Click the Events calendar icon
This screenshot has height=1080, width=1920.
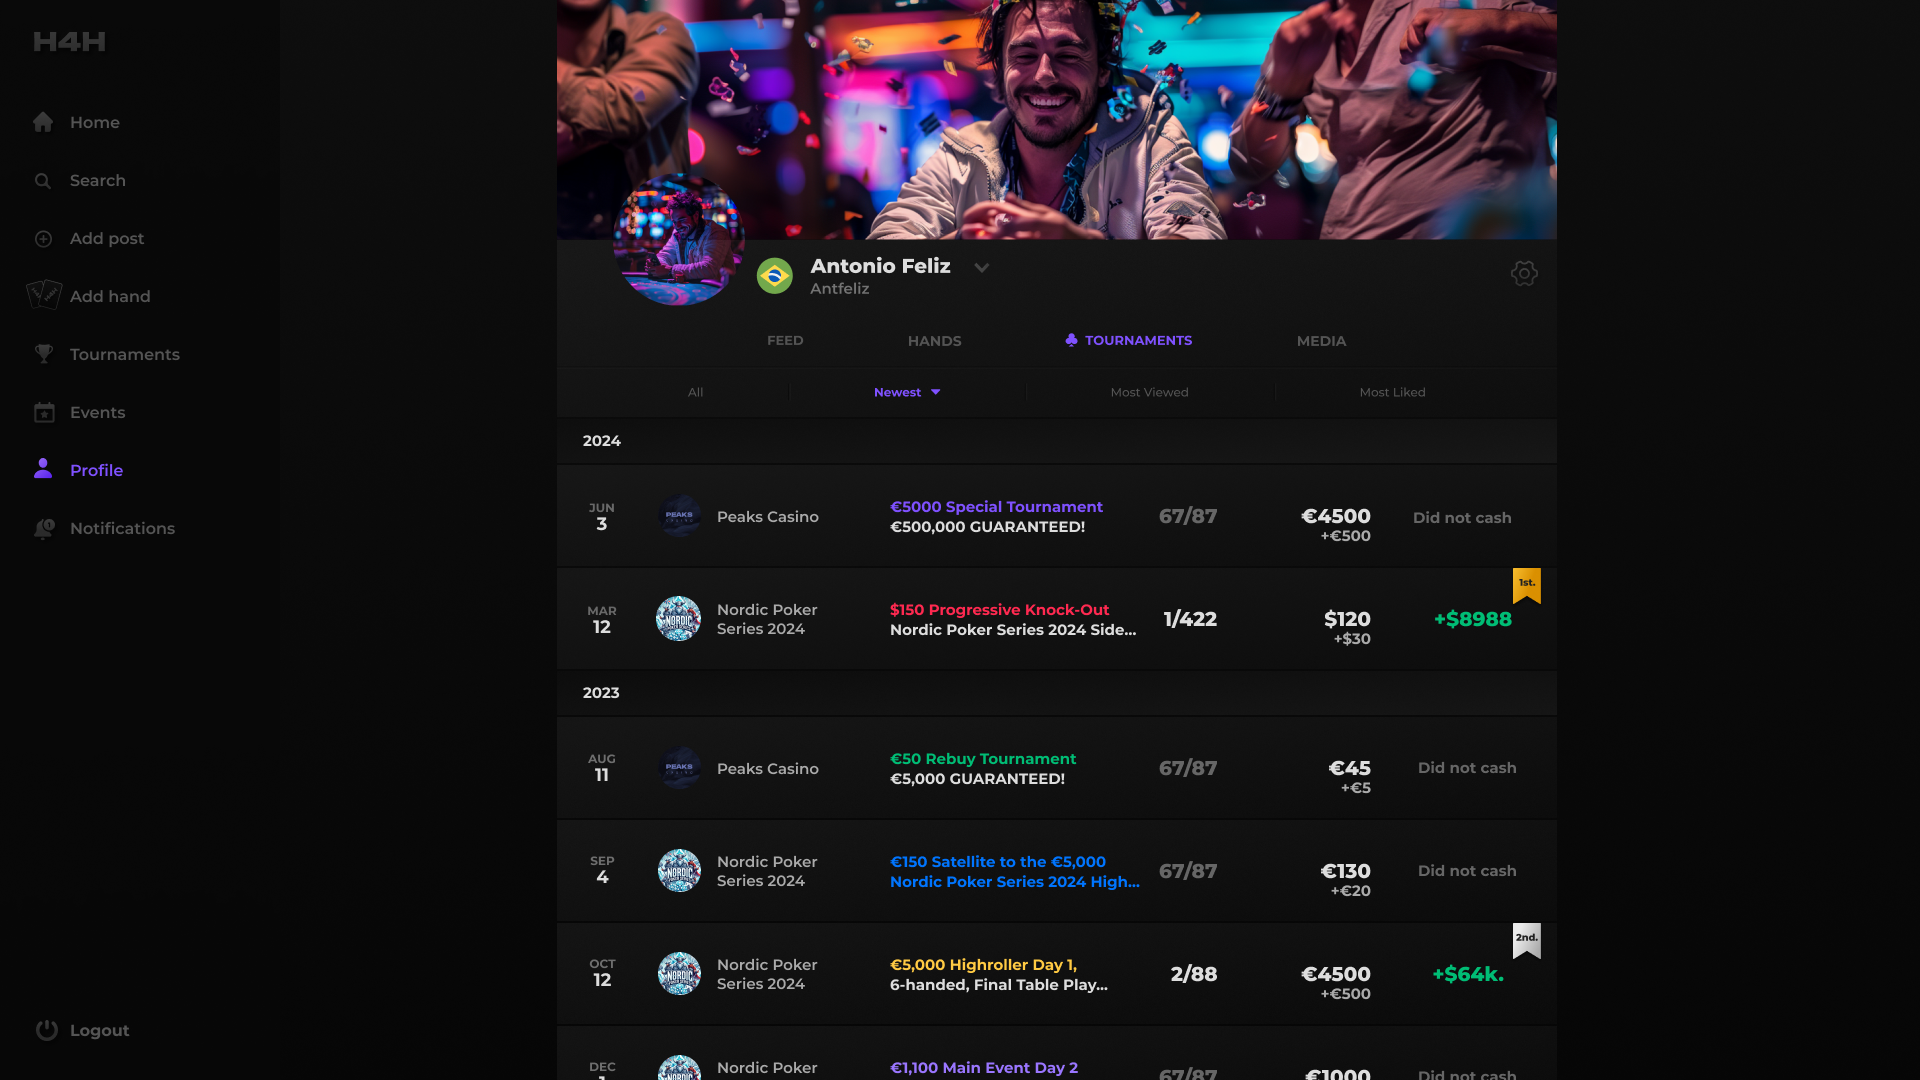tap(44, 412)
